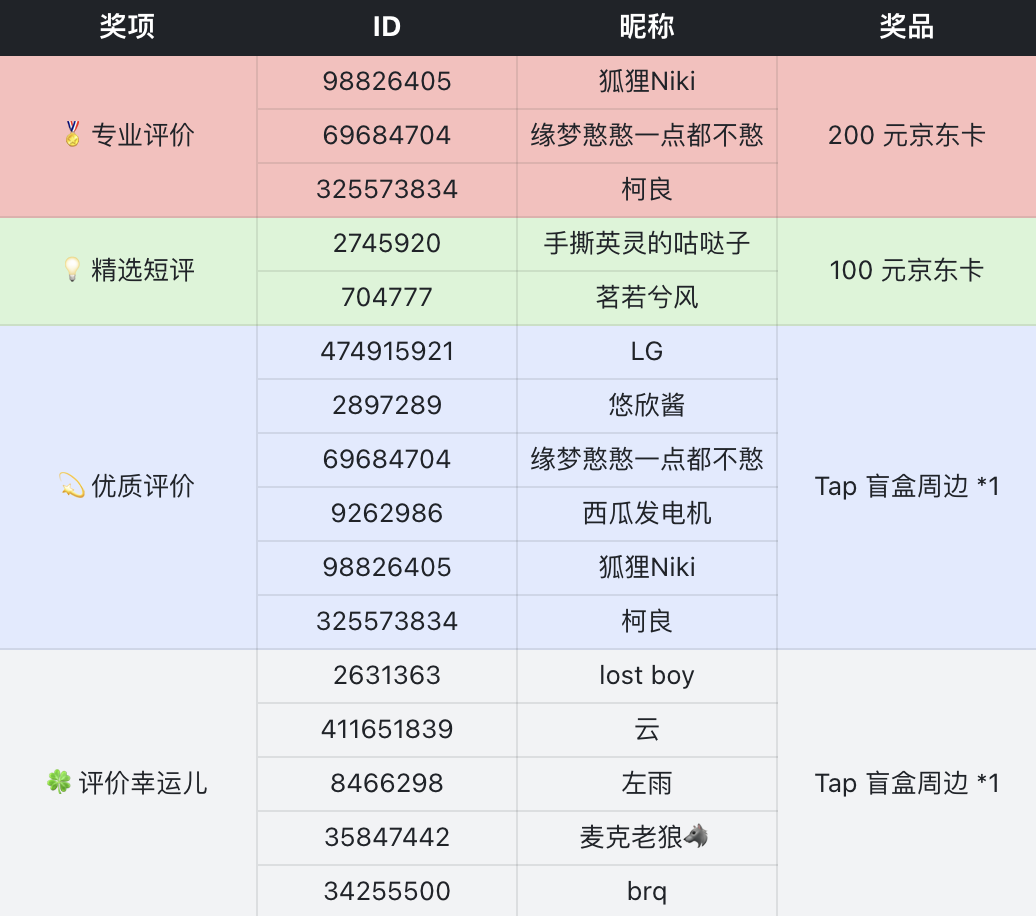Click the light bulb emoji beside 精选短评
Viewport: 1036px width, 916px height.
pos(72,270)
